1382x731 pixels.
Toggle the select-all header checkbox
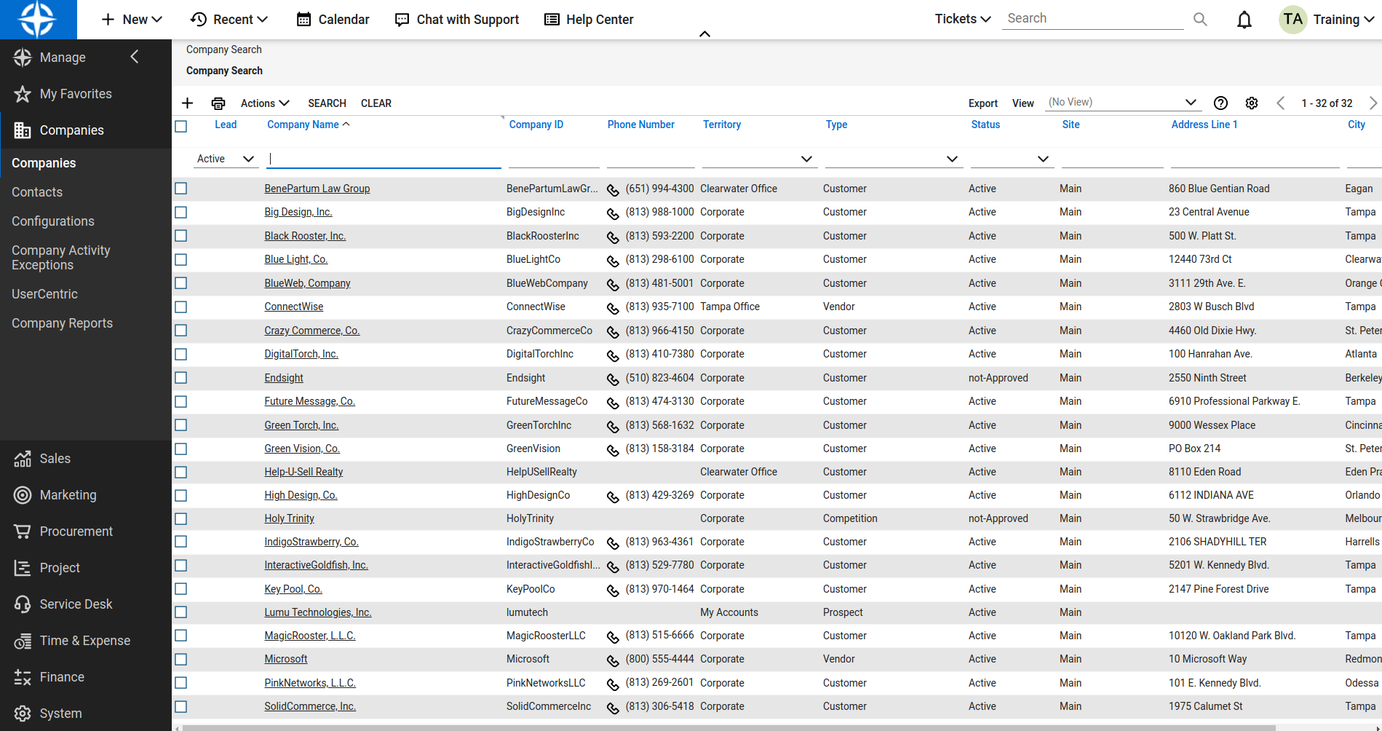click(181, 126)
